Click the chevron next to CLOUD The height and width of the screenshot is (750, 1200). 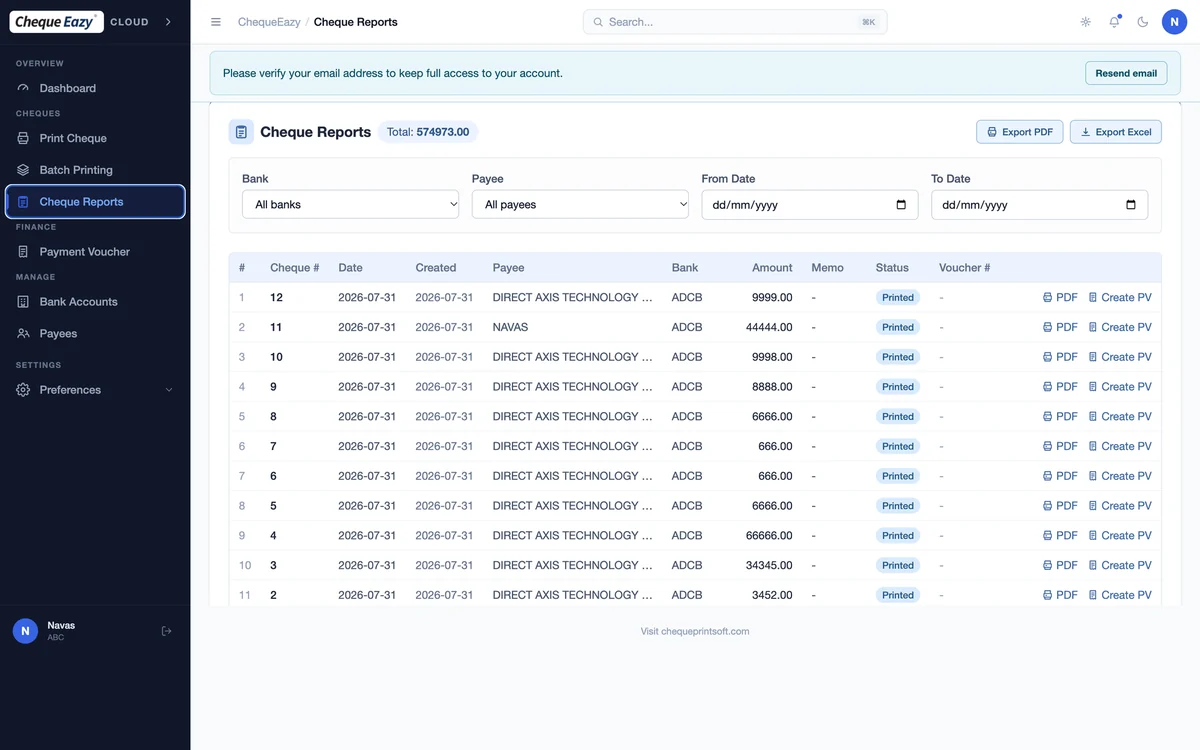pyautogui.click(x=167, y=22)
